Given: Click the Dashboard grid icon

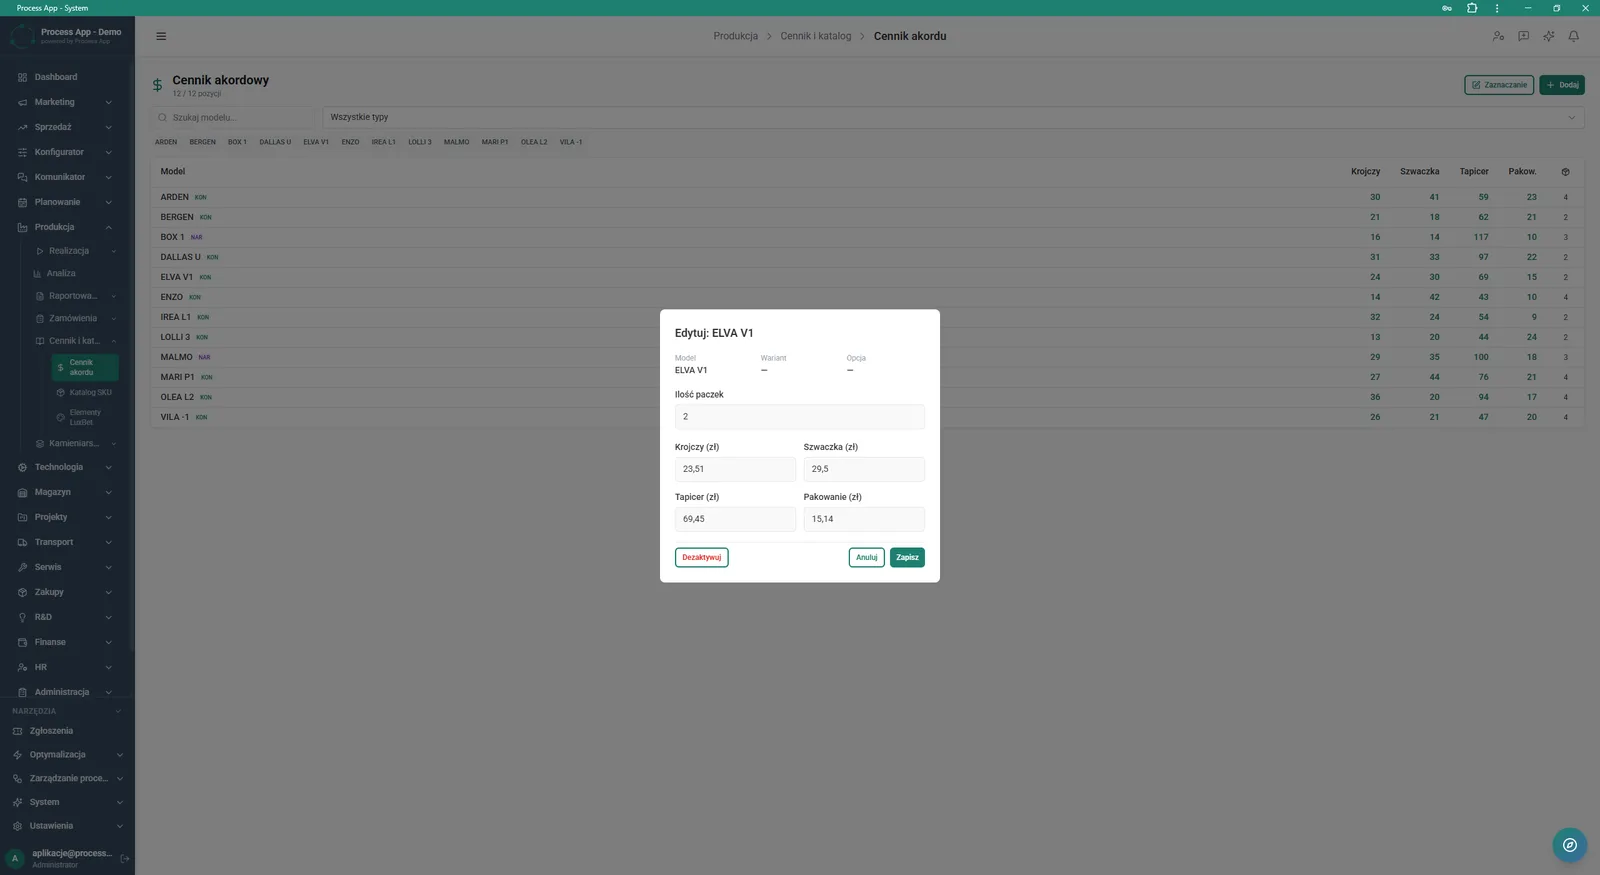Looking at the screenshot, I should click(22, 77).
